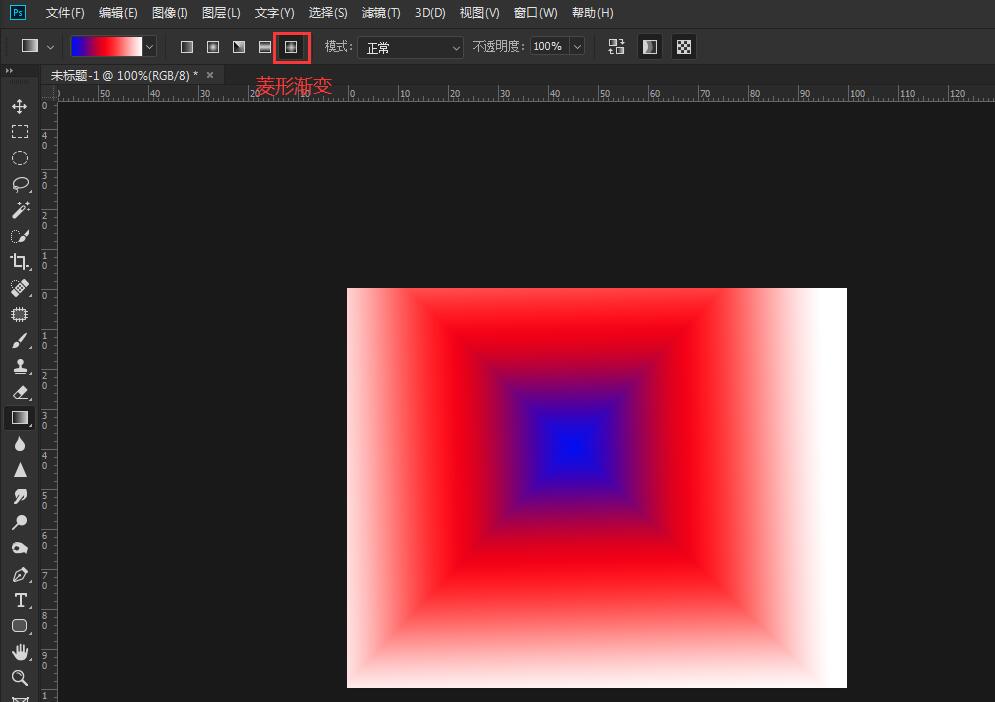Image resolution: width=995 pixels, height=702 pixels.
Task: Select the Healing Brush bandage tool
Action: [20, 288]
